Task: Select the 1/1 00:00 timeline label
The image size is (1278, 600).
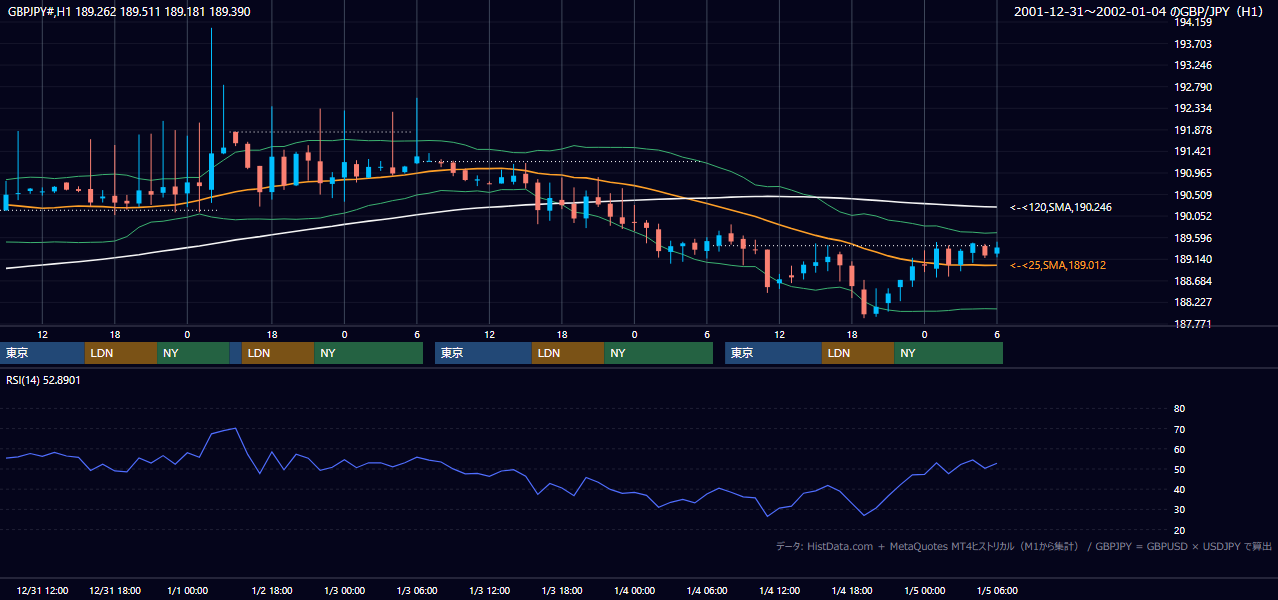Action: tap(187, 590)
